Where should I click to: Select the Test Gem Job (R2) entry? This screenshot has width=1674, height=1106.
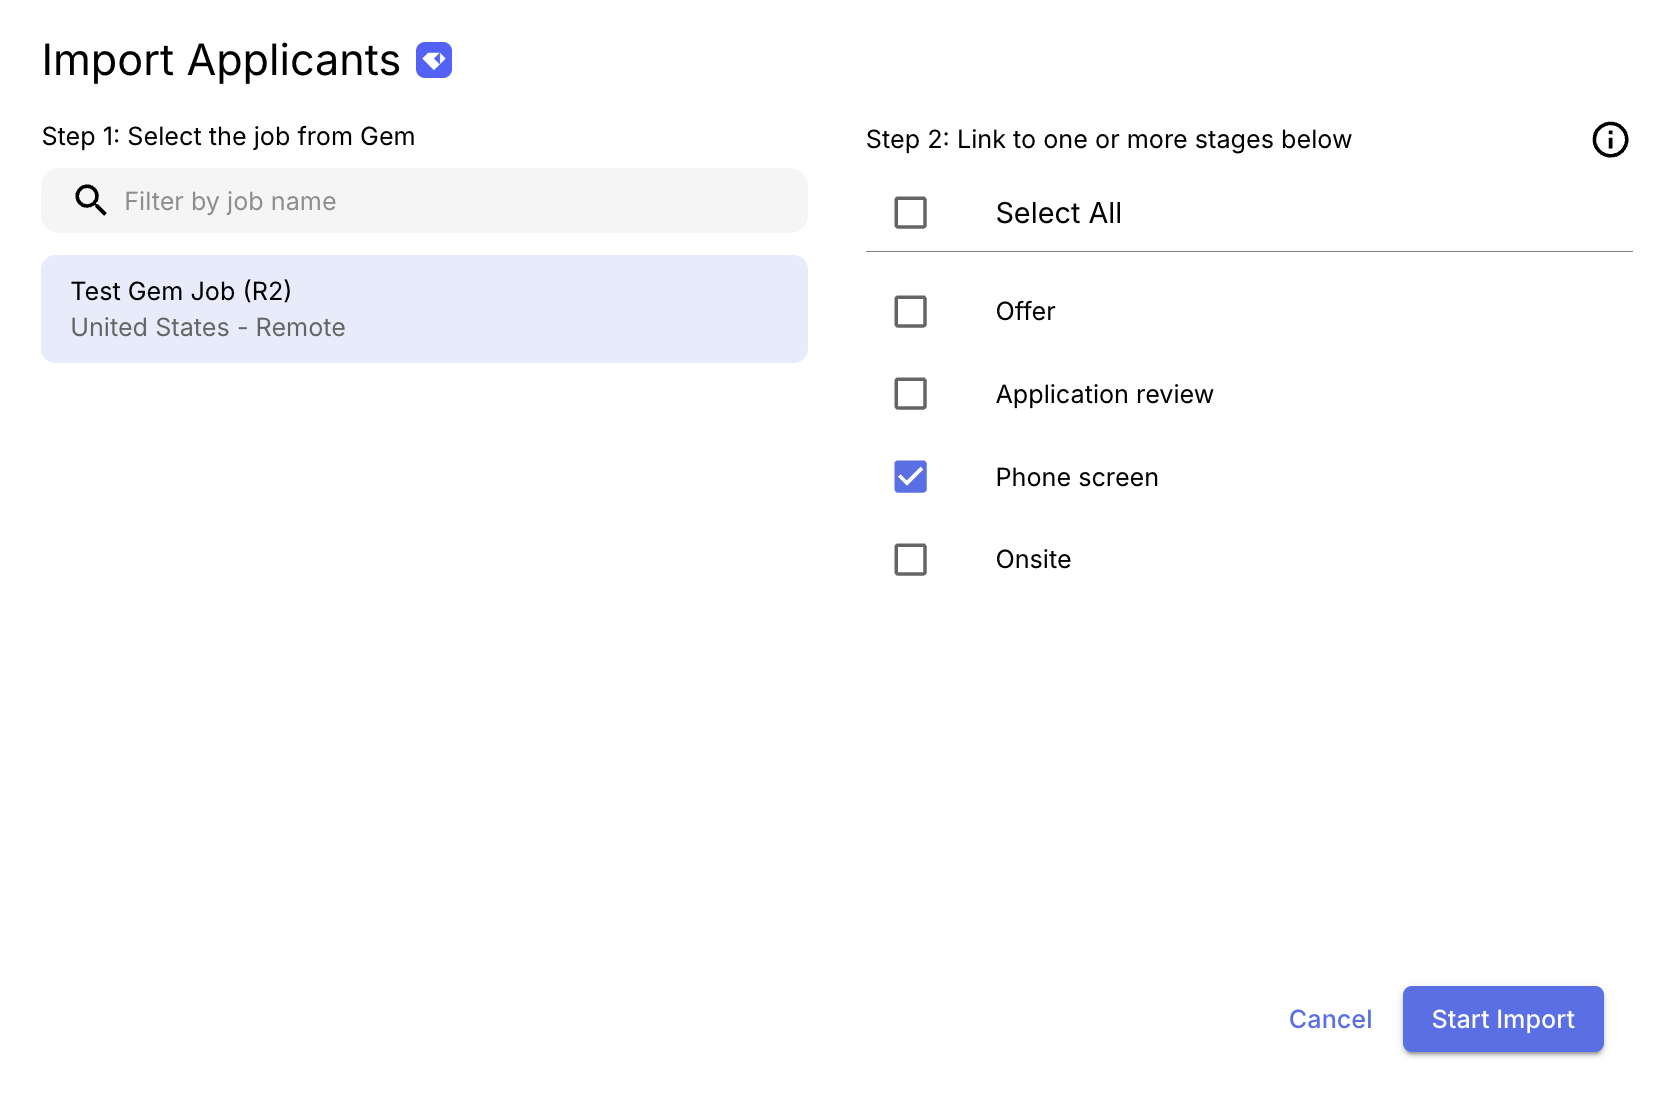pyautogui.click(x=424, y=309)
